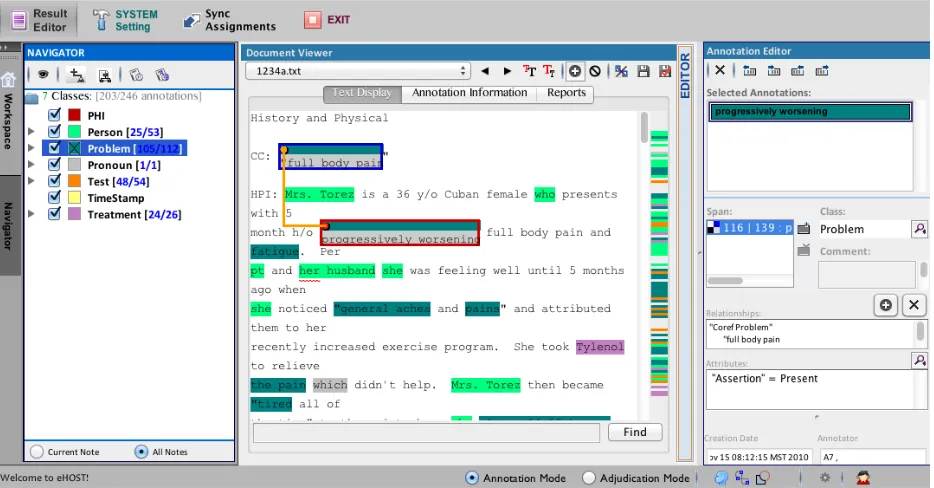Viewport: 934px width, 488px height.
Task: Uncheck the Test class checkbox
Action: (54, 181)
